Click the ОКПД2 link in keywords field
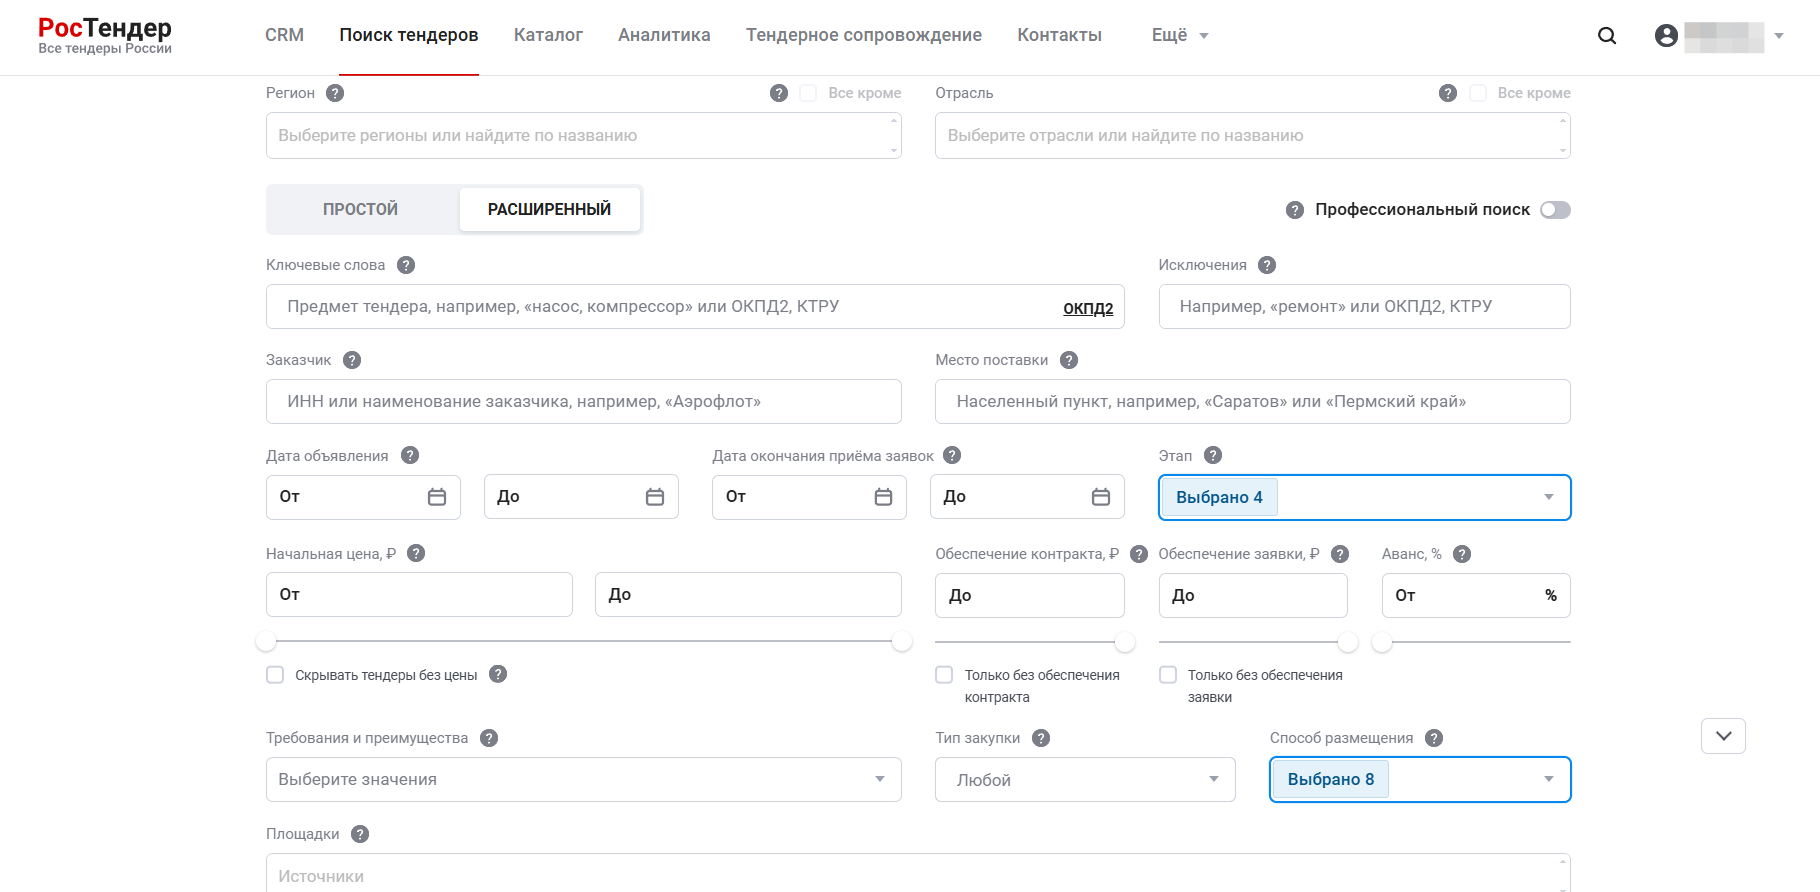The height and width of the screenshot is (892, 1820). pyautogui.click(x=1088, y=308)
